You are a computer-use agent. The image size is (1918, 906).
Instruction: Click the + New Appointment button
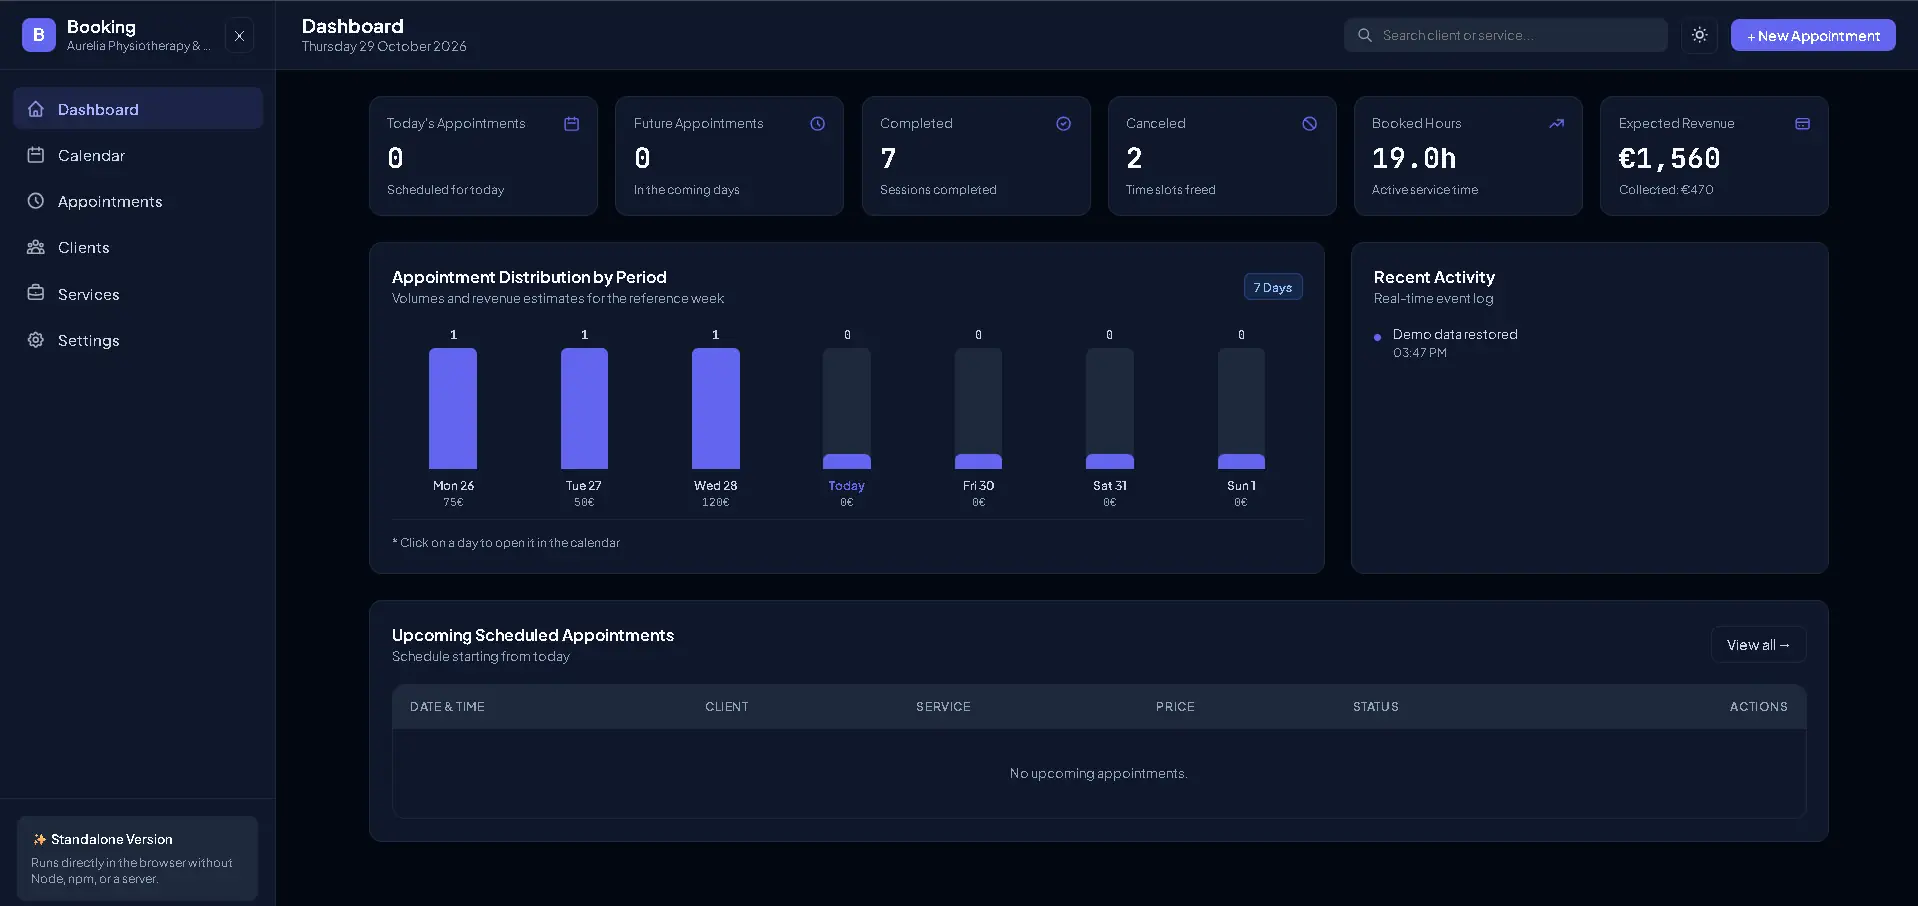click(x=1813, y=35)
